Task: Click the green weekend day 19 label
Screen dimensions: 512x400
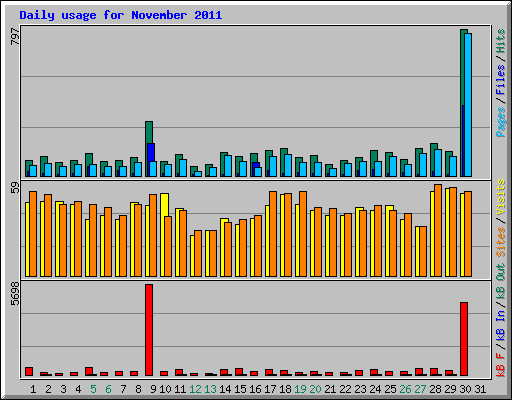Action: 300,389
